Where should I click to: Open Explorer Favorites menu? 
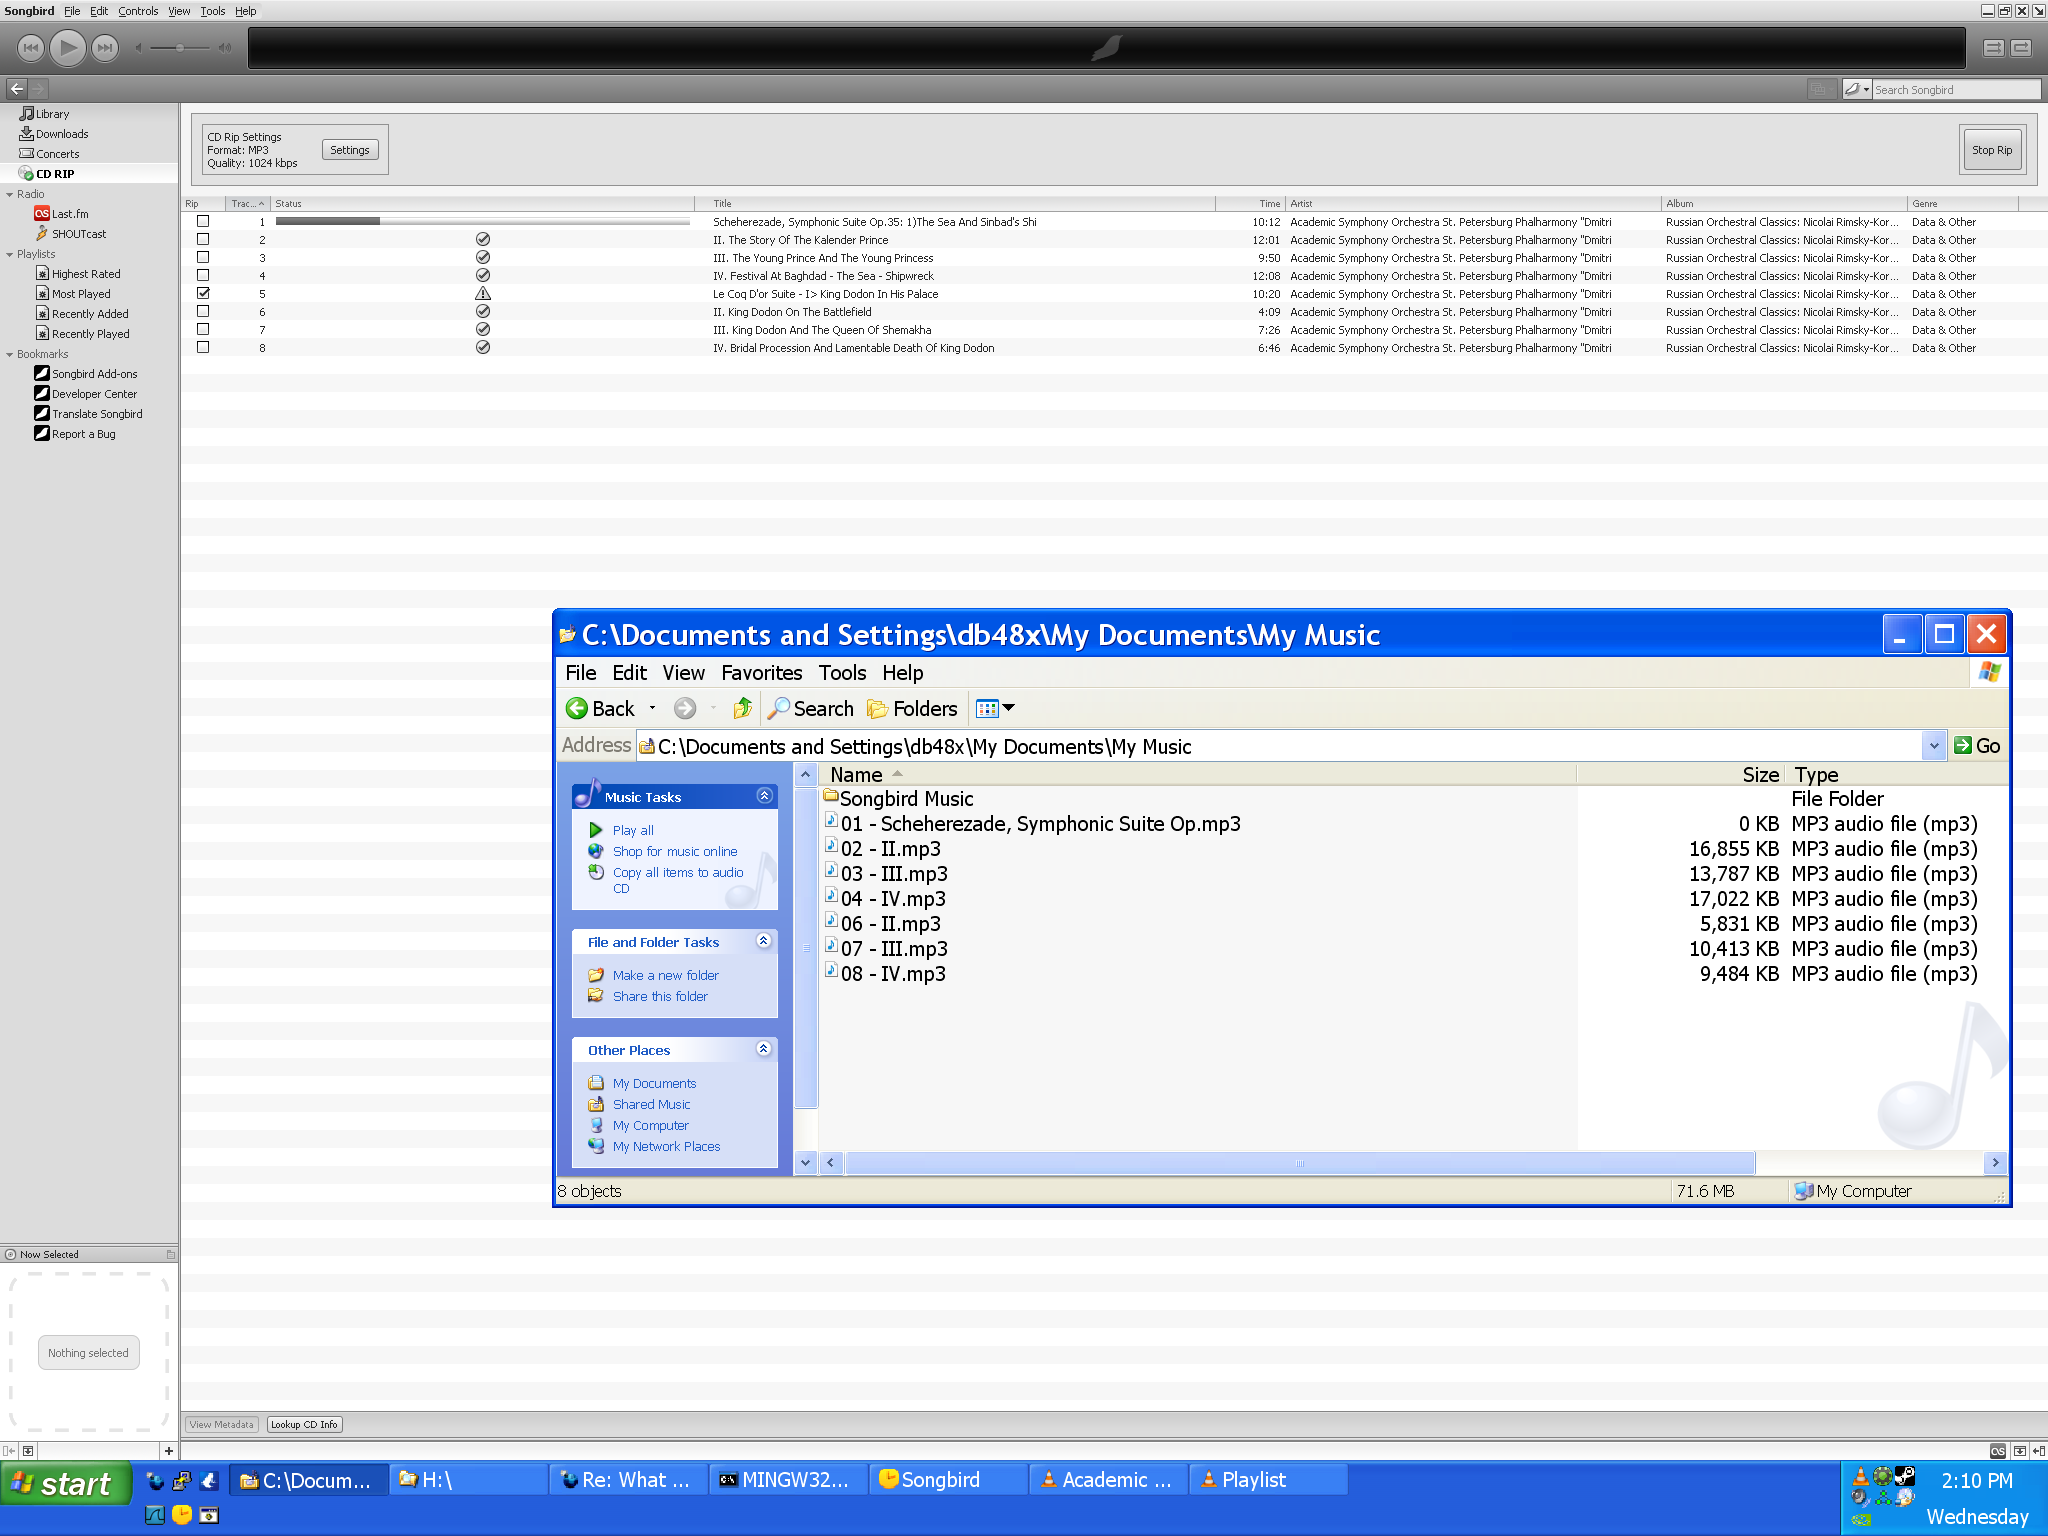point(762,673)
